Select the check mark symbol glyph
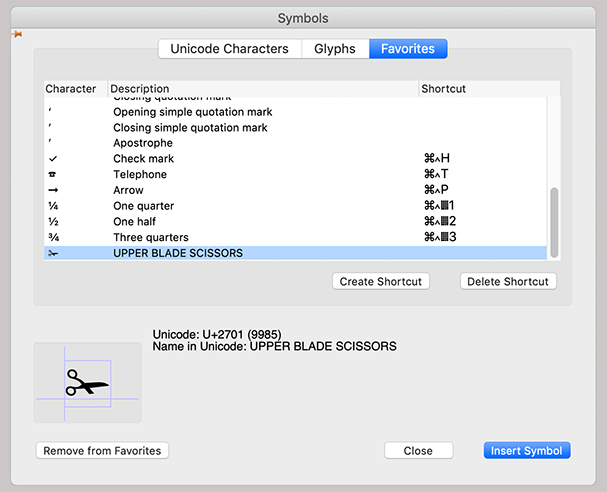The width and height of the screenshot is (607, 492). (53, 159)
